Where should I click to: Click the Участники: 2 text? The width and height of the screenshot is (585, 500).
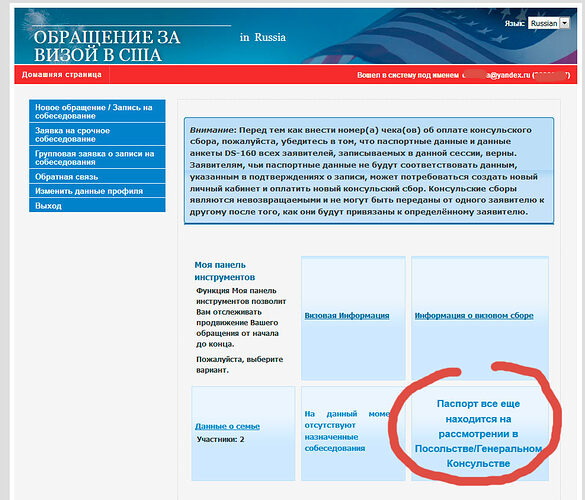tap(220, 440)
